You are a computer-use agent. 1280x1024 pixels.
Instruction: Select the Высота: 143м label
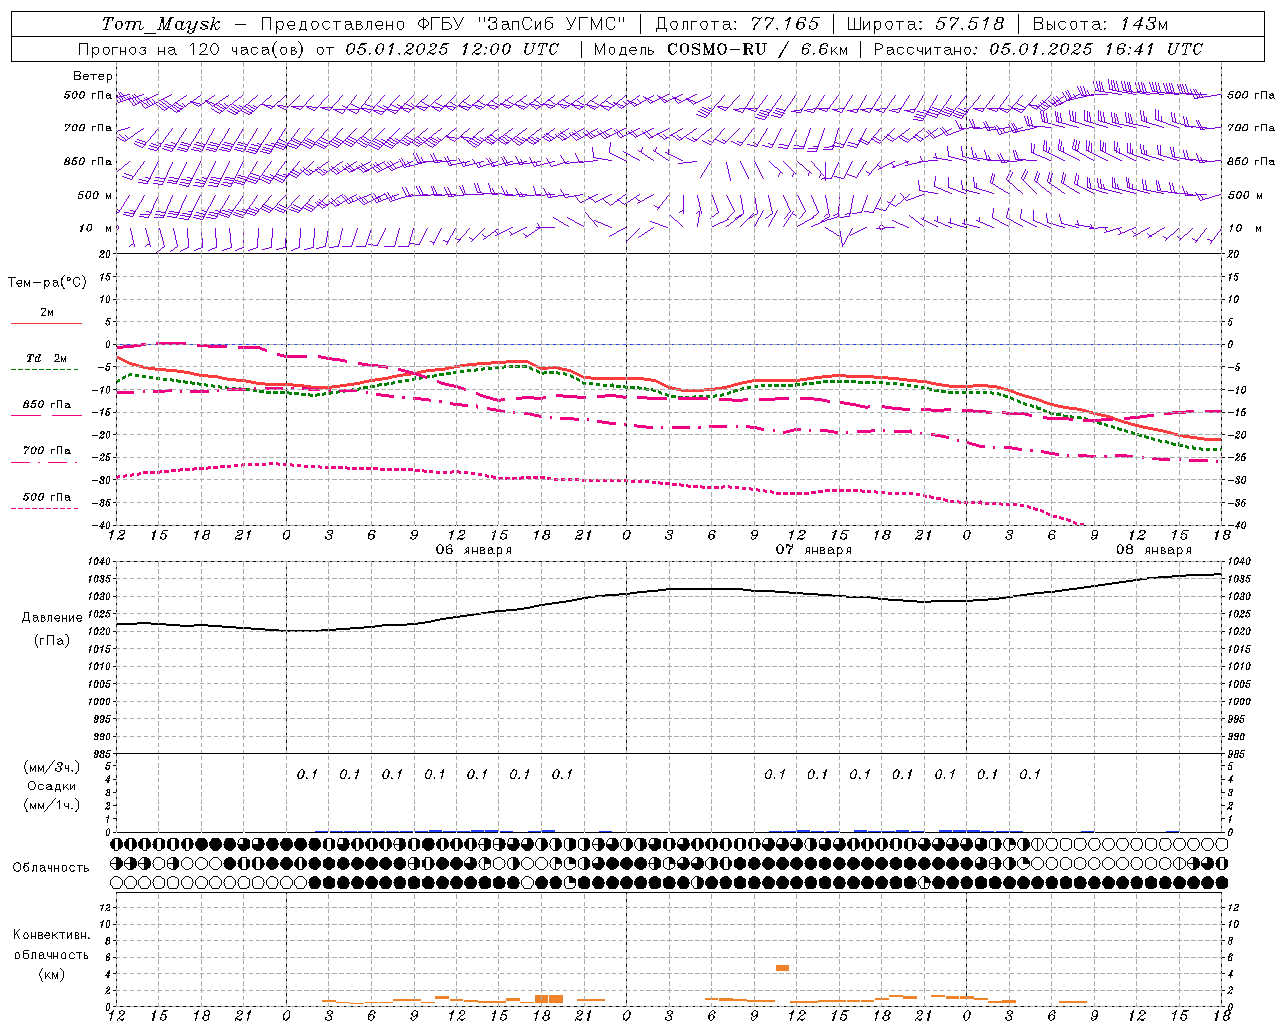point(1100,24)
